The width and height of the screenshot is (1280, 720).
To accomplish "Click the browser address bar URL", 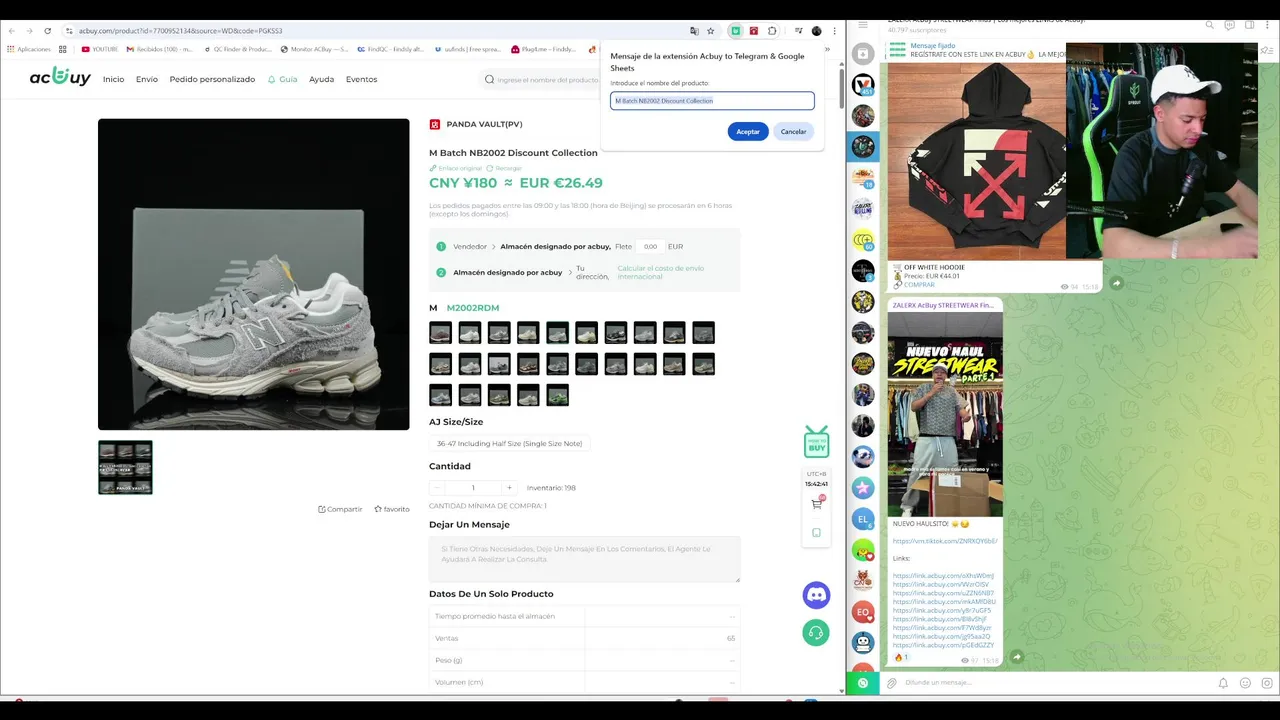I will 180,31.
